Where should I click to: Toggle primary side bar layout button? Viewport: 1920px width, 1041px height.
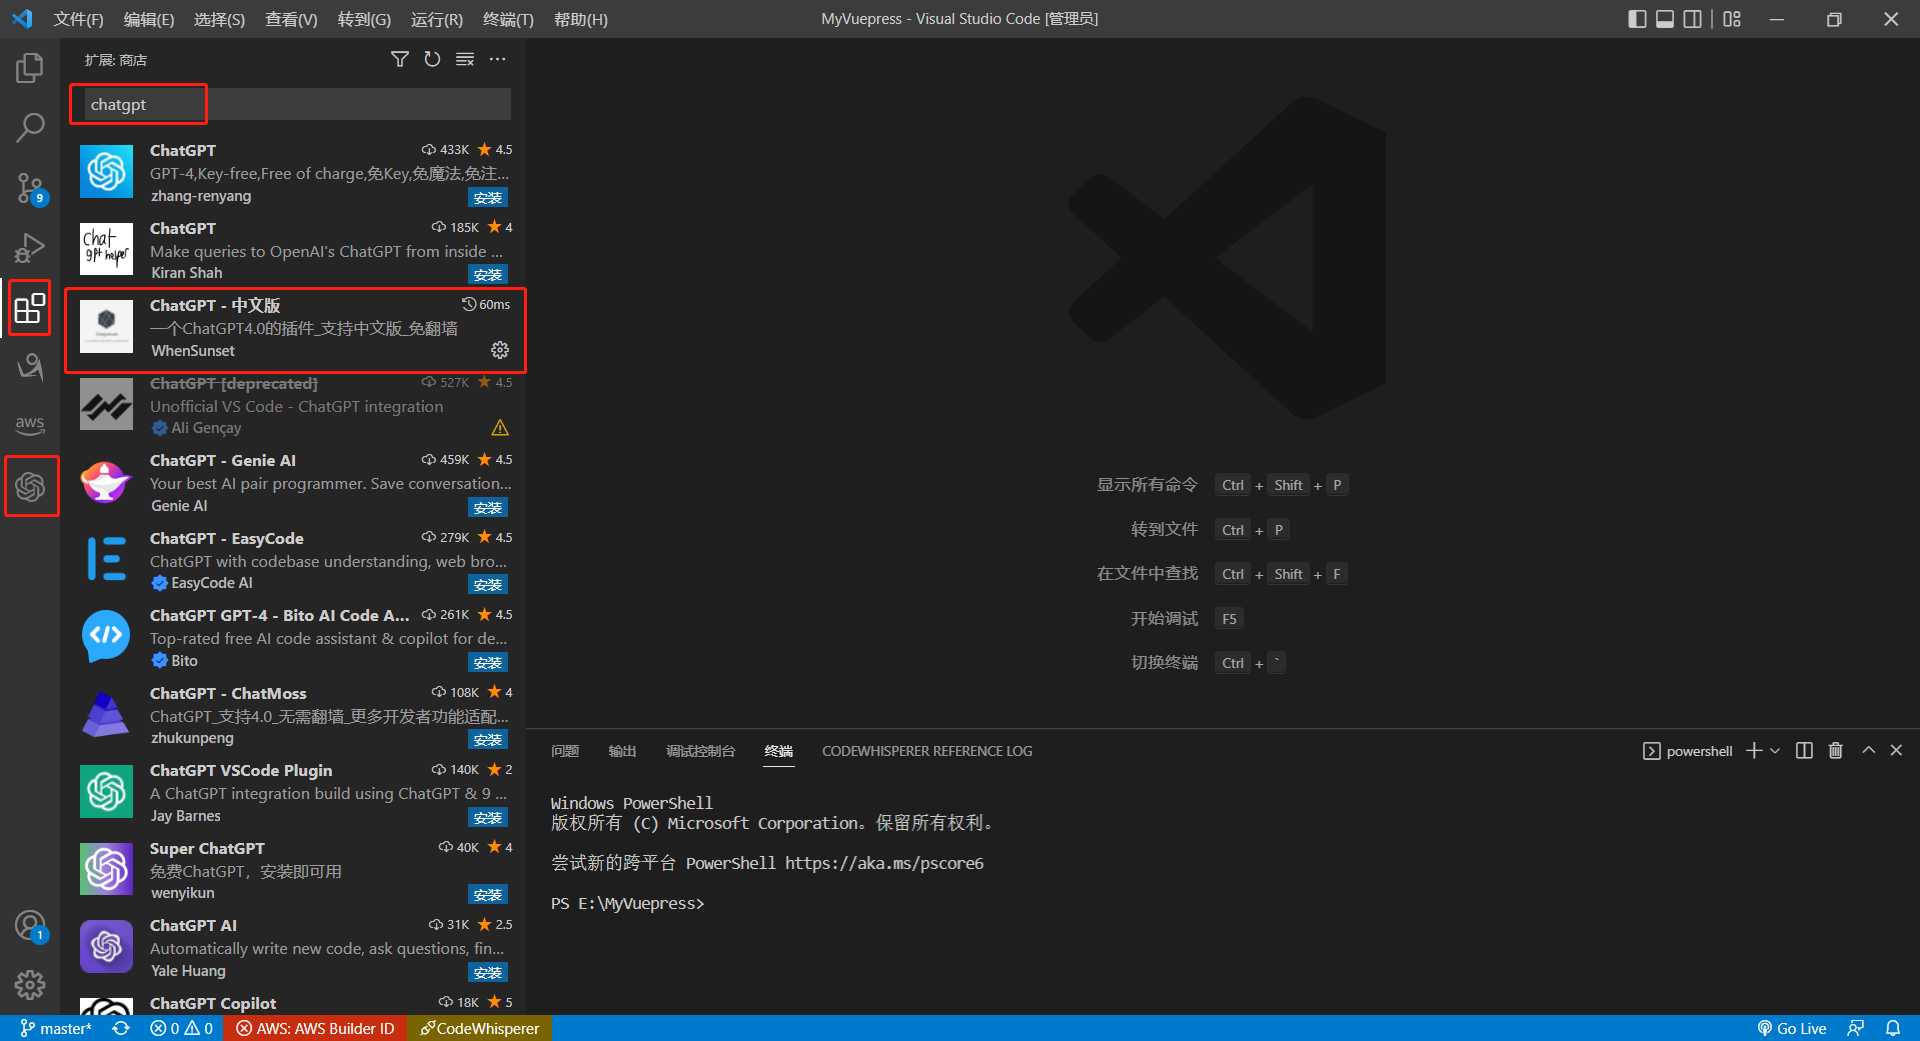1637,19
